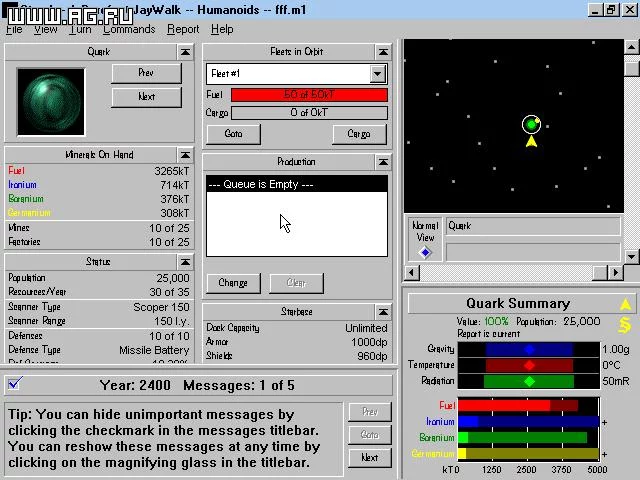Click the Germanium mineral concentration bar
Screen dimensions: 640x480
point(529,454)
